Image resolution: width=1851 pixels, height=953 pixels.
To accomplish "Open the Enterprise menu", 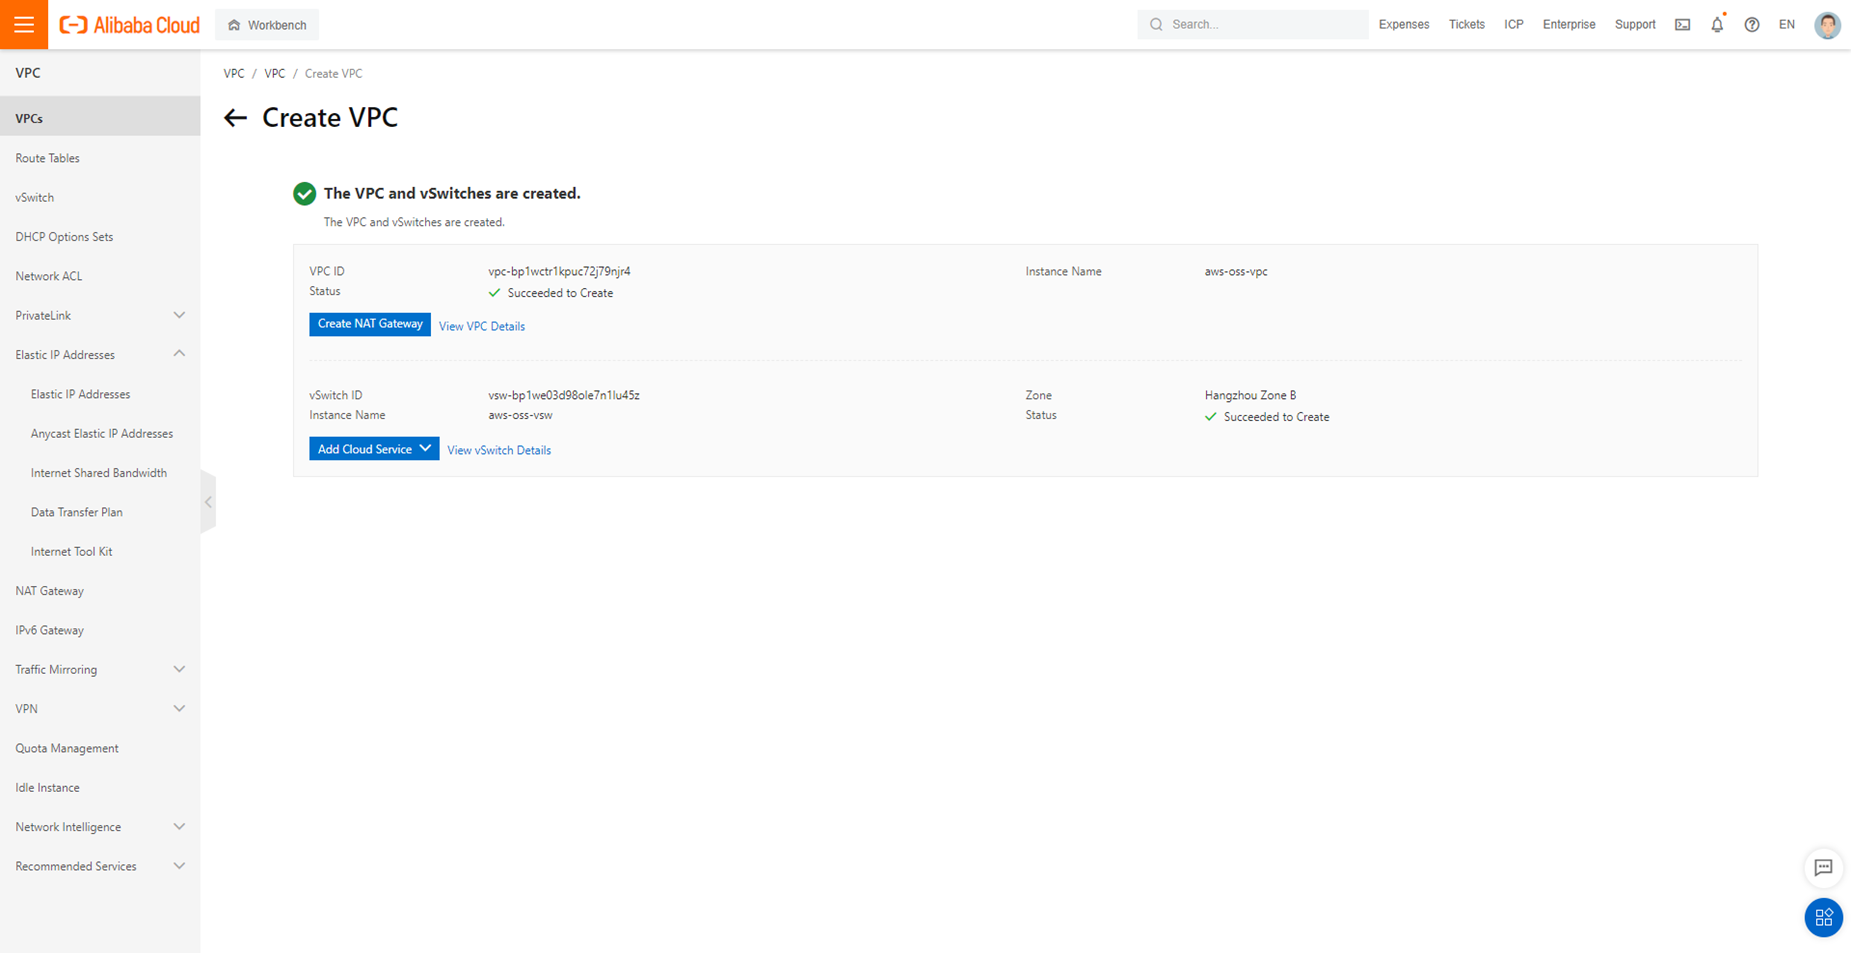I will [1569, 24].
